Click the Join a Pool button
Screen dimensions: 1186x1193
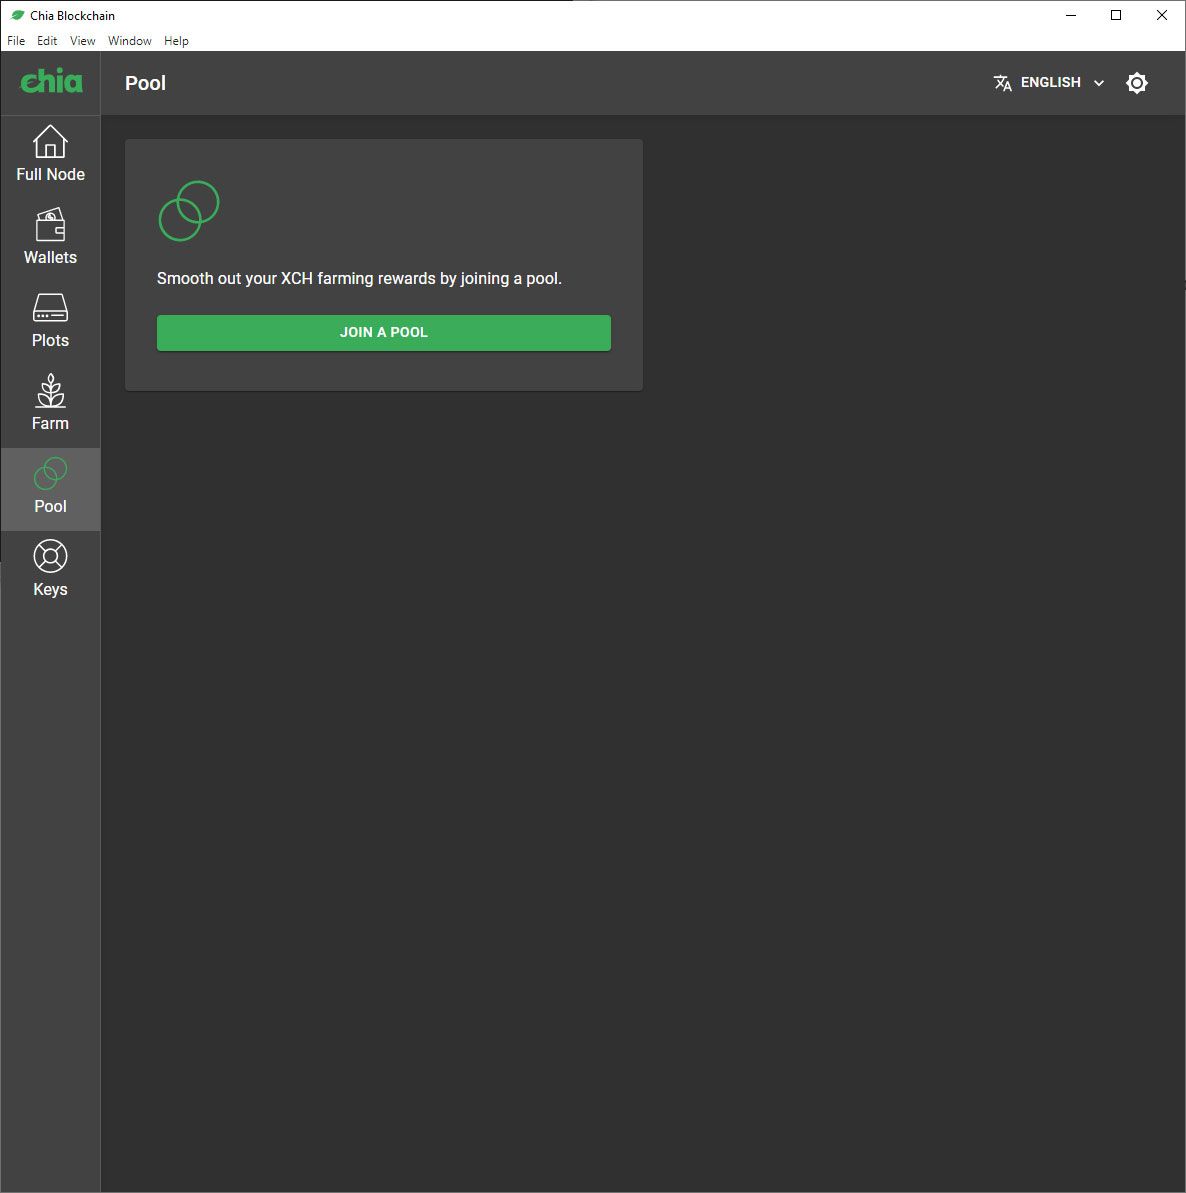[x=383, y=332]
